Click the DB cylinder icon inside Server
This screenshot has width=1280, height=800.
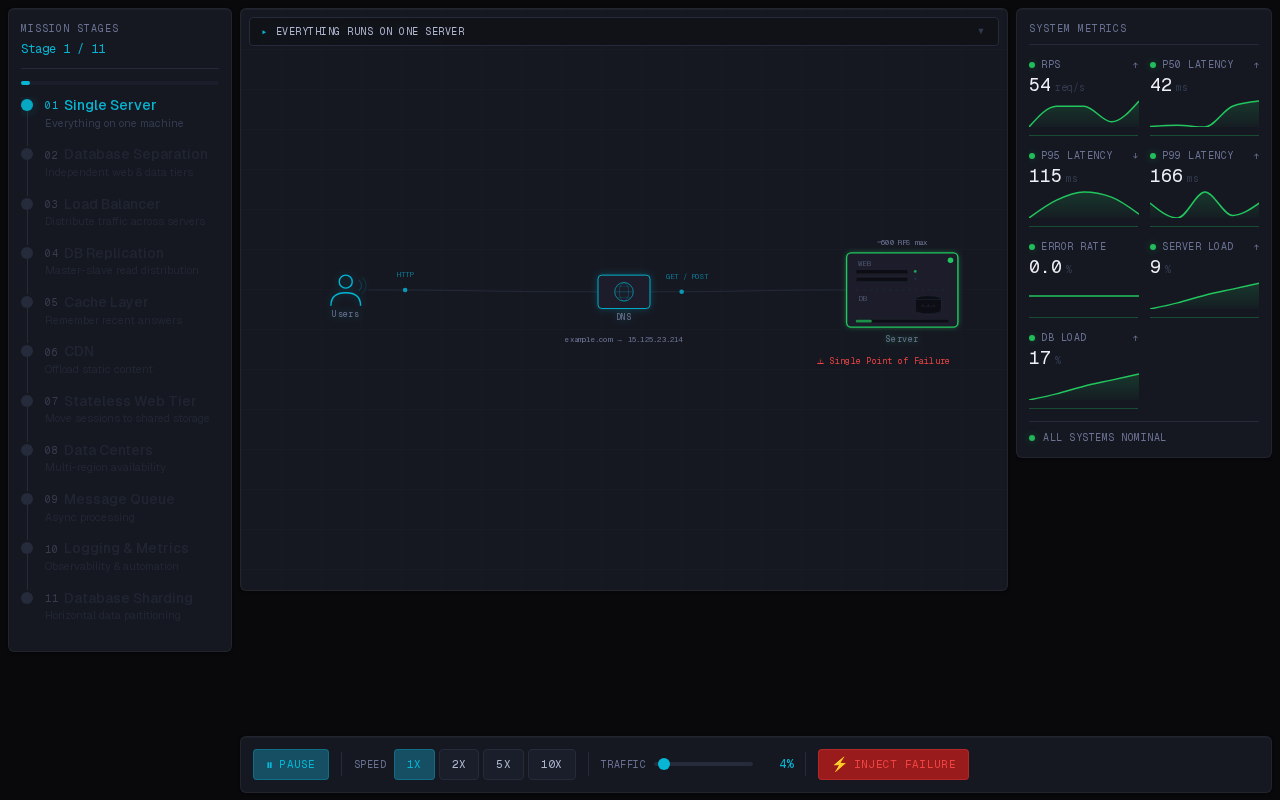click(x=928, y=304)
